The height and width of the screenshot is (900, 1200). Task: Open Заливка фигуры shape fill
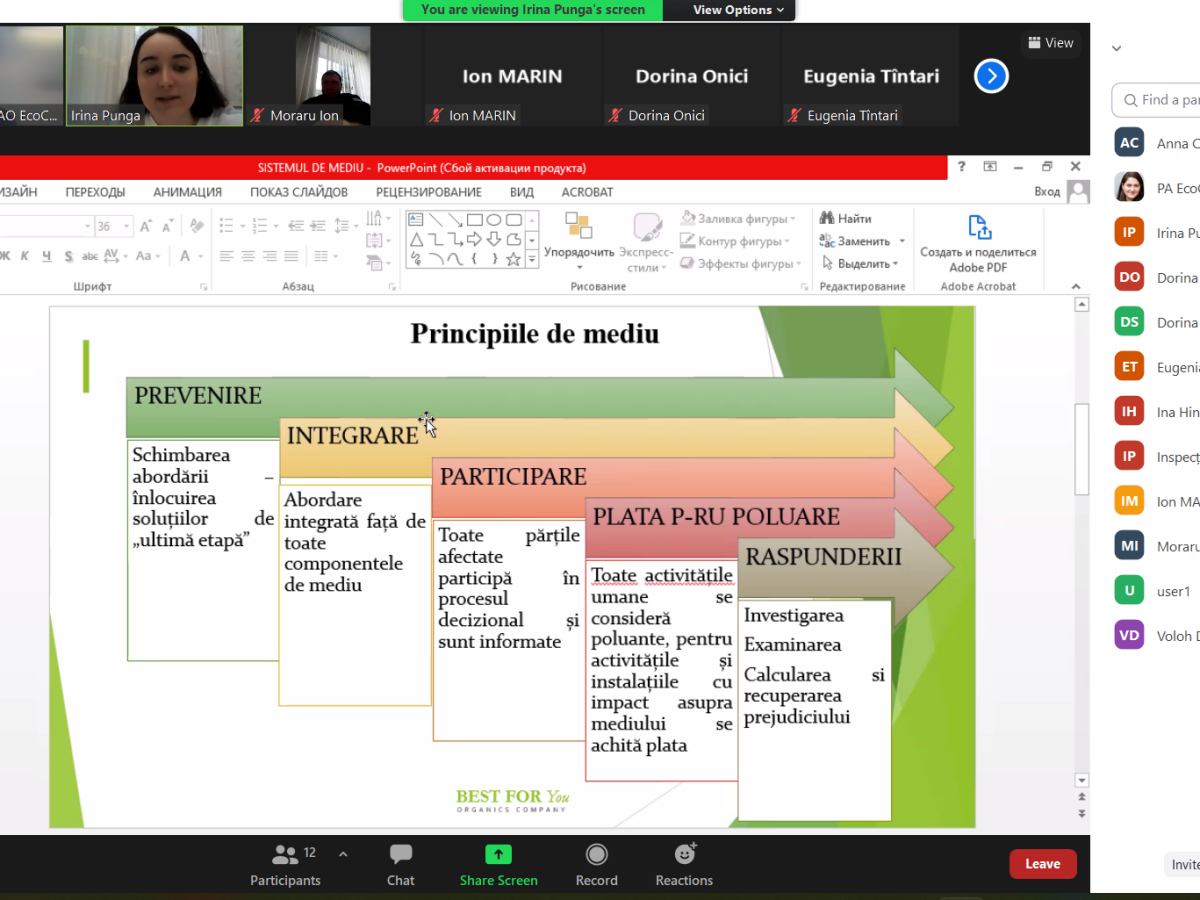pyautogui.click(x=739, y=218)
